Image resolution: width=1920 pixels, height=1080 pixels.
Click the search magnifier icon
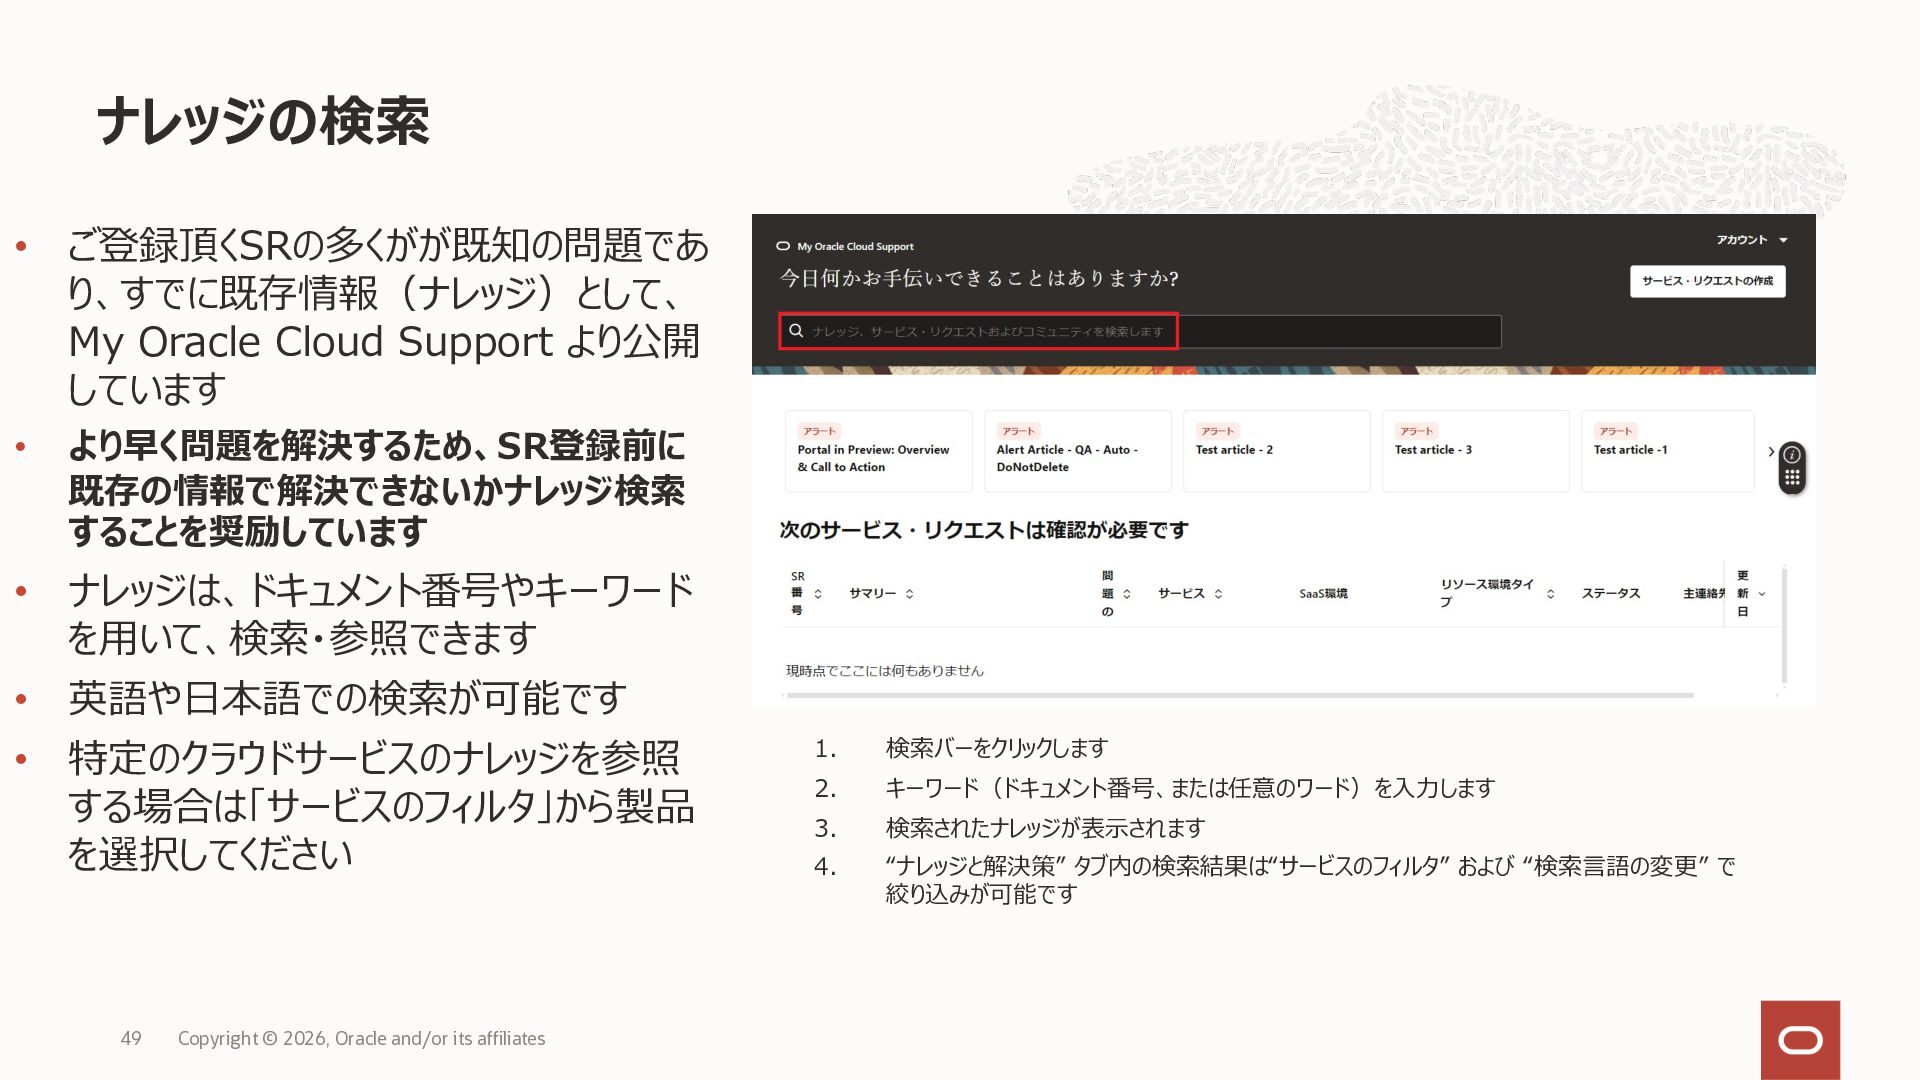click(x=796, y=331)
